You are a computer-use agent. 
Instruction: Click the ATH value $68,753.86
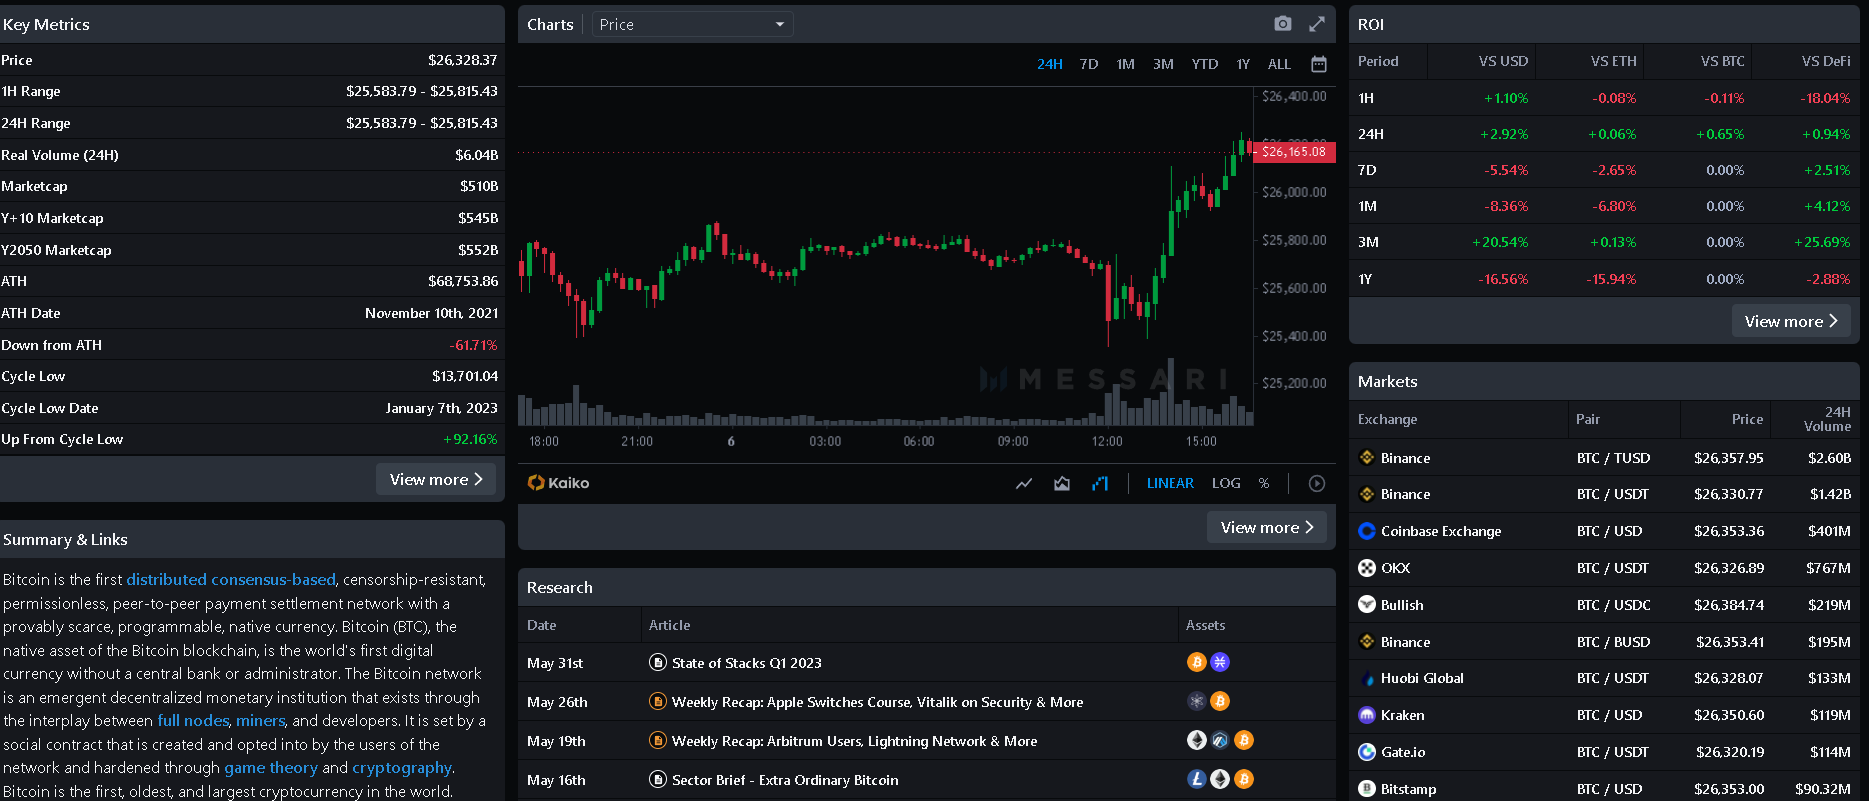tap(463, 281)
